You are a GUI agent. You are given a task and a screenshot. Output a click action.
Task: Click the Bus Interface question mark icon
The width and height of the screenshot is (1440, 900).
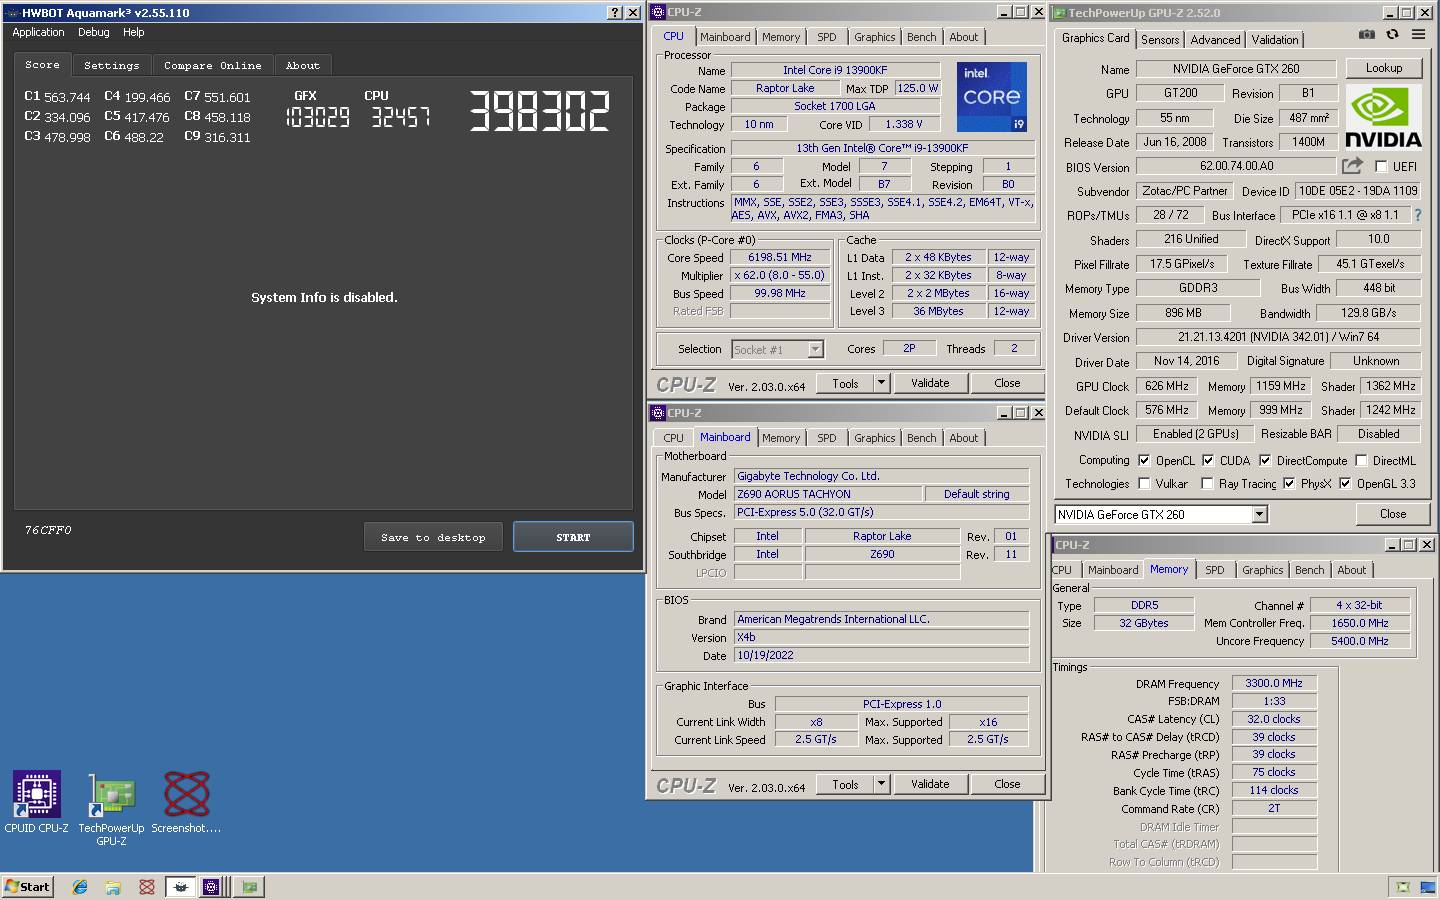point(1417,215)
